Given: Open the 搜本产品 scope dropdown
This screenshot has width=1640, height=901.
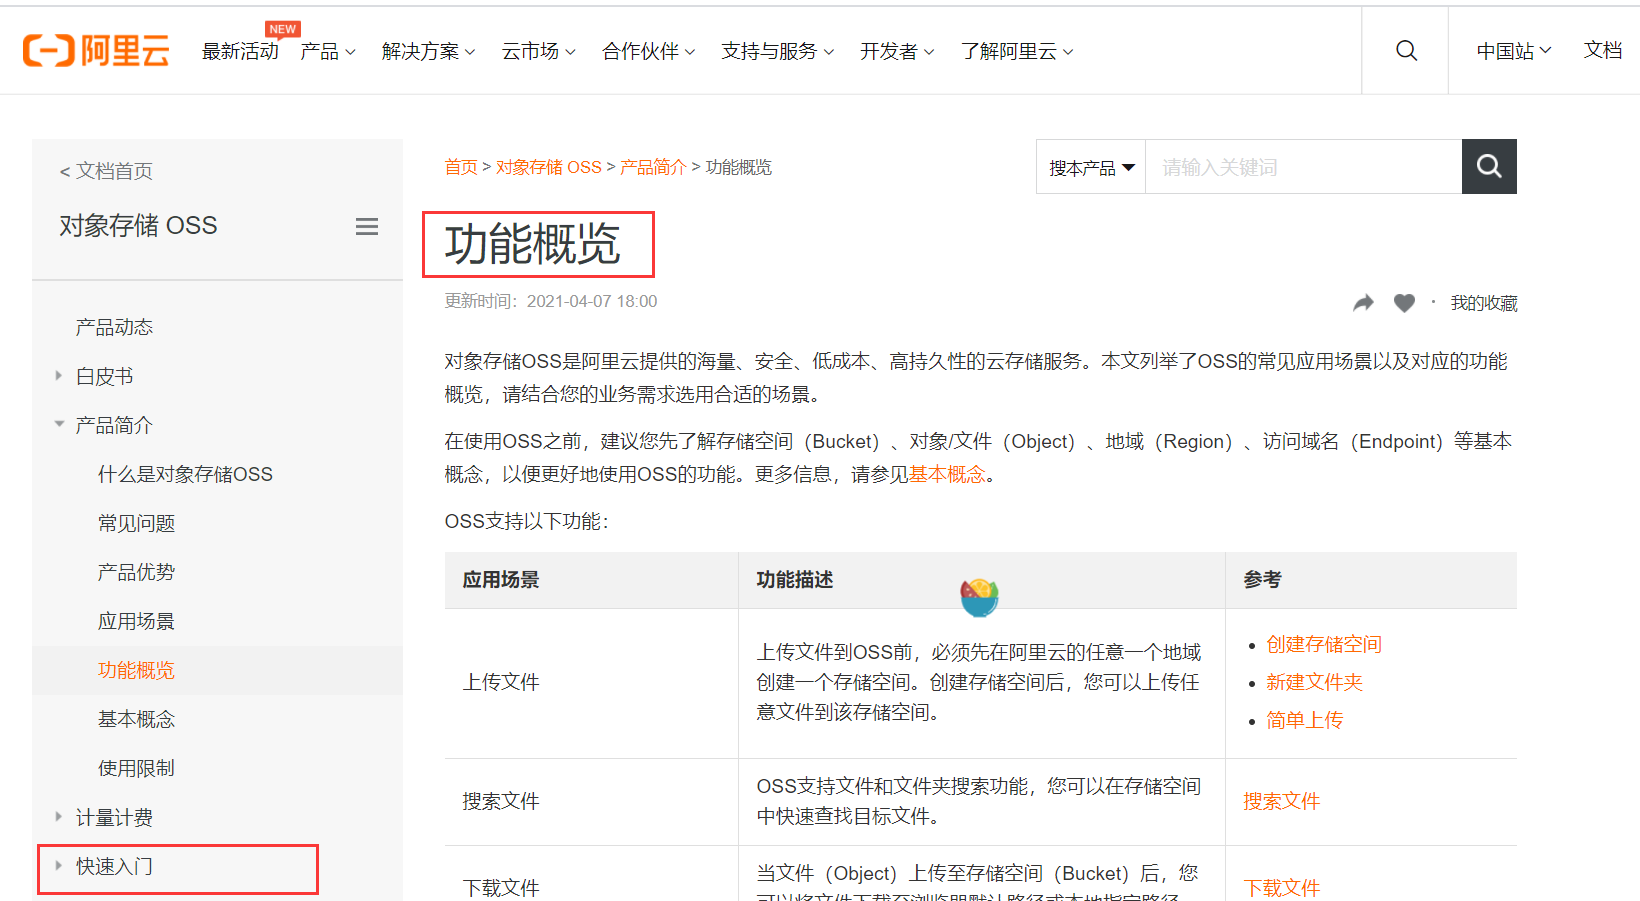Looking at the screenshot, I should pos(1091,166).
